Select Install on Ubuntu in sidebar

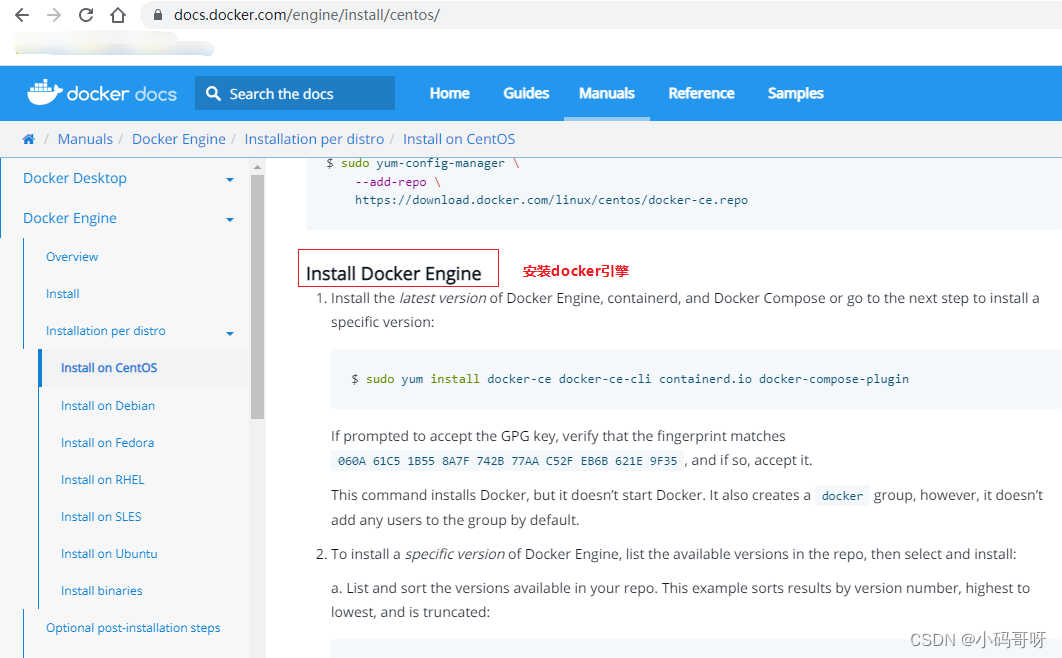pos(109,554)
